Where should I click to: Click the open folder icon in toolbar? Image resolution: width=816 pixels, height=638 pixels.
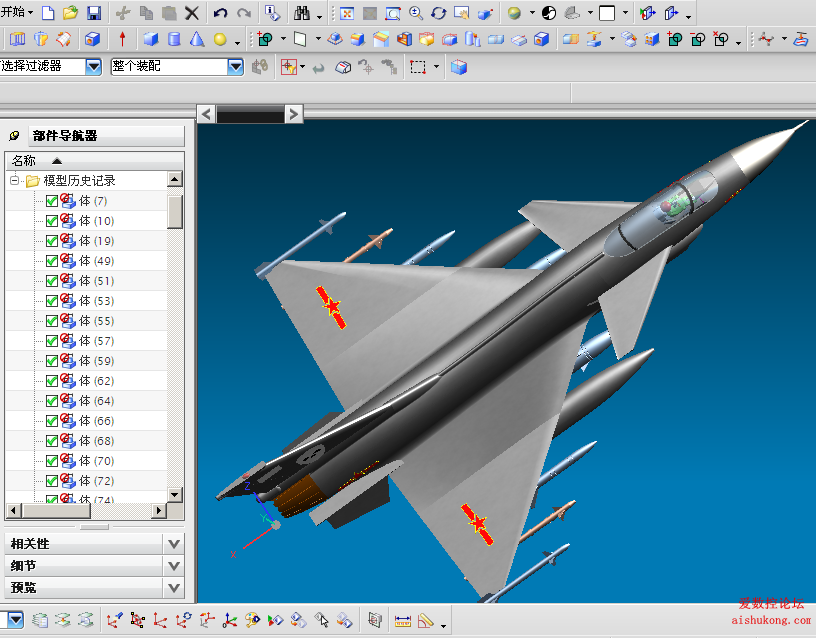click(70, 14)
